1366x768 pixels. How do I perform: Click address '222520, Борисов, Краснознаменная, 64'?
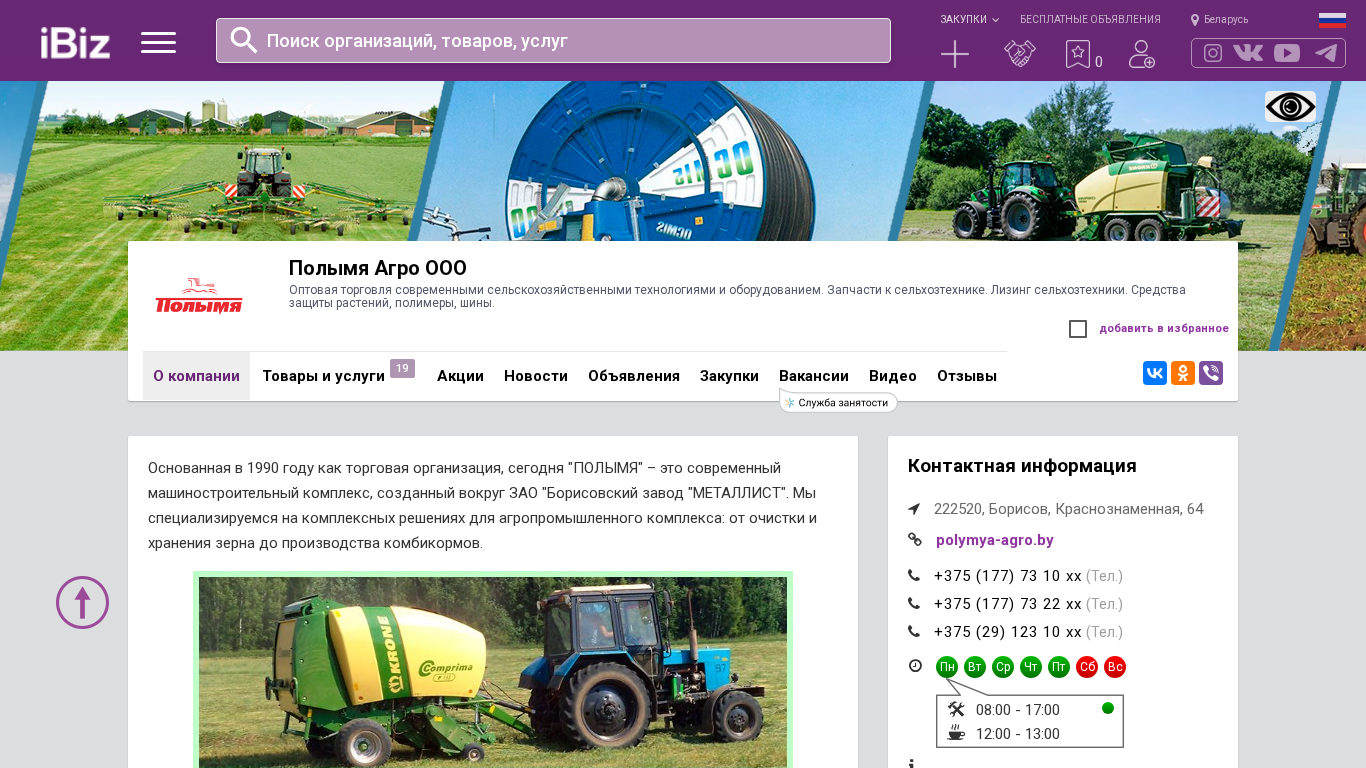click(1069, 509)
